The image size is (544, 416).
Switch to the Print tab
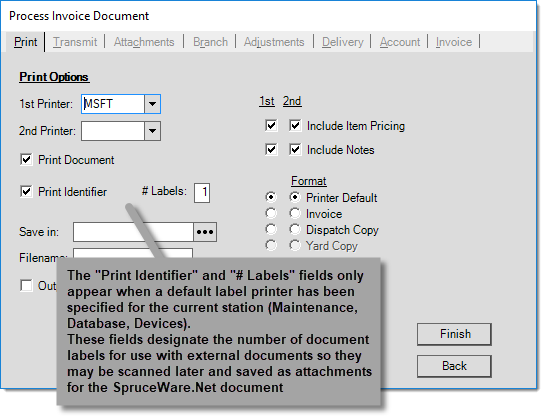pyautogui.click(x=25, y=42)
